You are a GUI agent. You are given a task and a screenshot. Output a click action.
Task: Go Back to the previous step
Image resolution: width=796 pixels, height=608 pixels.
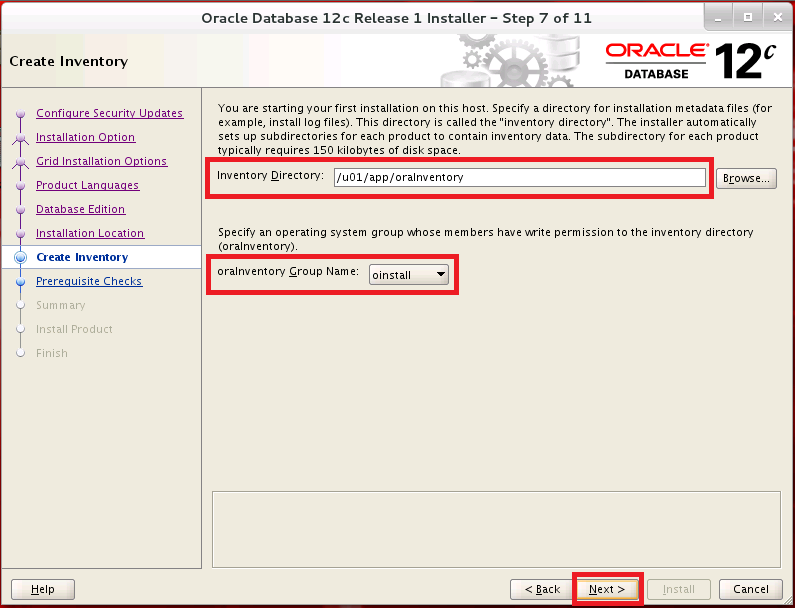click(x=542, y=589)
